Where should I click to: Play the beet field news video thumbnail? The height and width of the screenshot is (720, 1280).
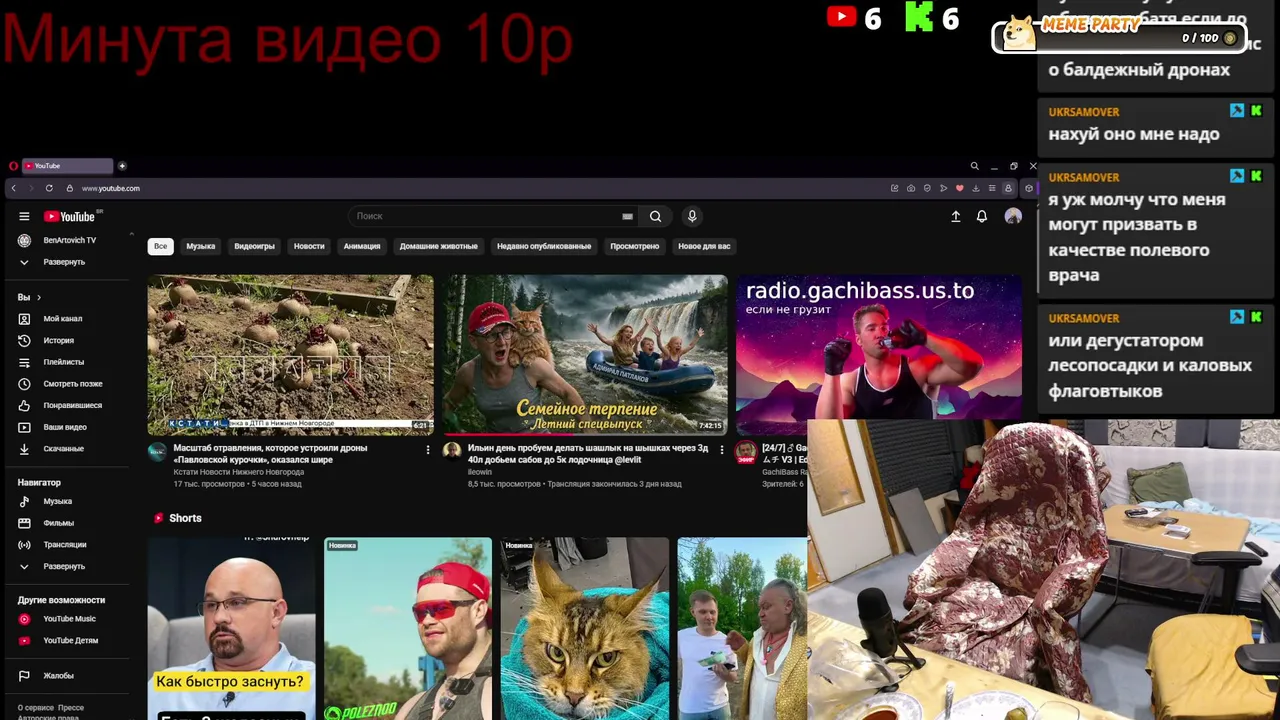(290, 354)
